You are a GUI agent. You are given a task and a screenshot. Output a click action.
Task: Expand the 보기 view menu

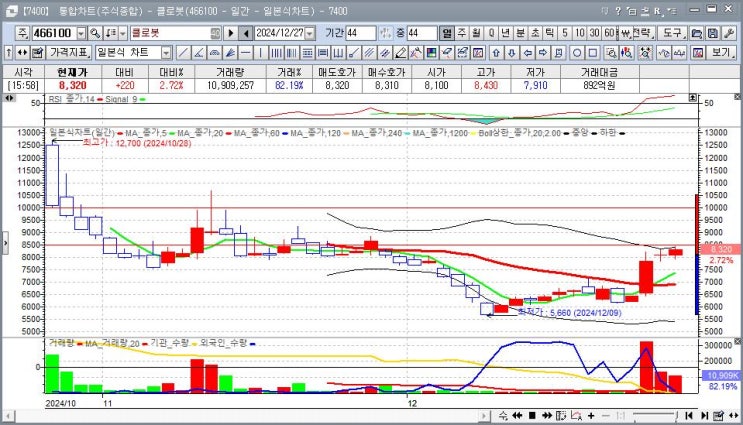(722, 53)
